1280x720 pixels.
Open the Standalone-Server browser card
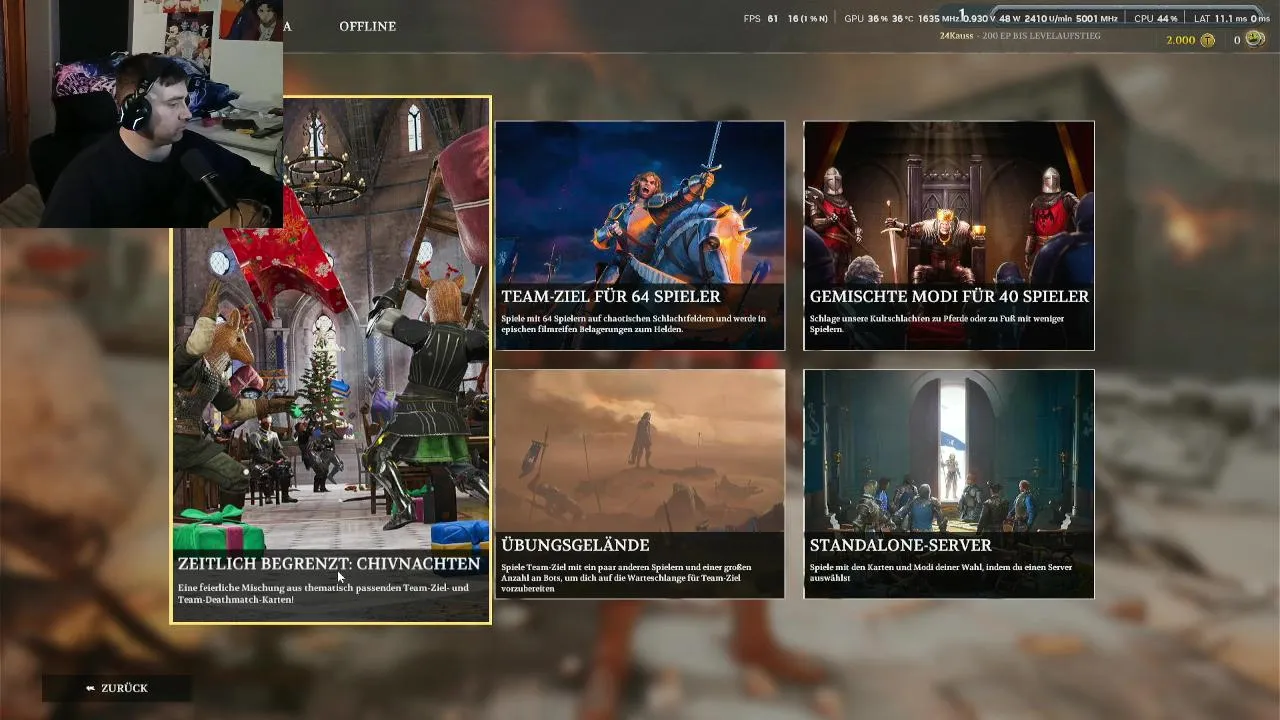(x=949, y=484)
